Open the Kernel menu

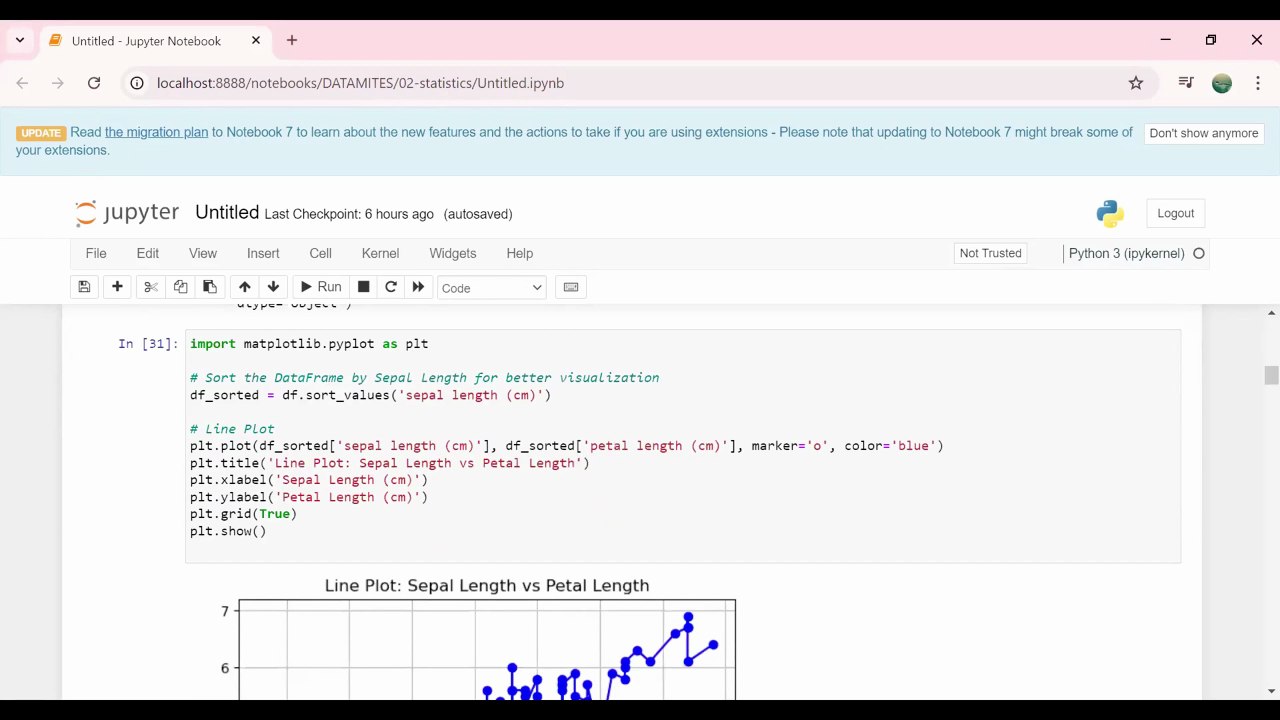(x=380, y=253)
